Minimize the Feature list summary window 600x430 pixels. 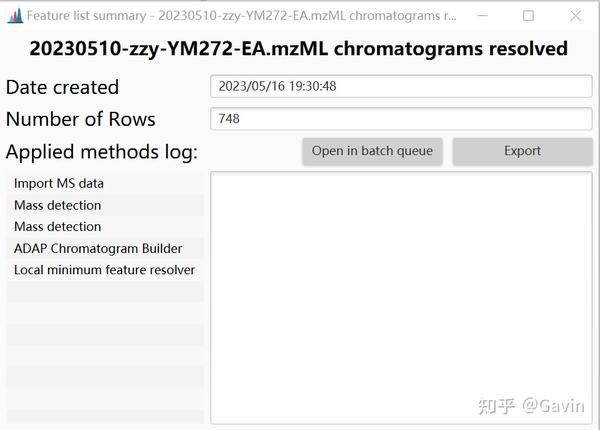click(484, 16)
